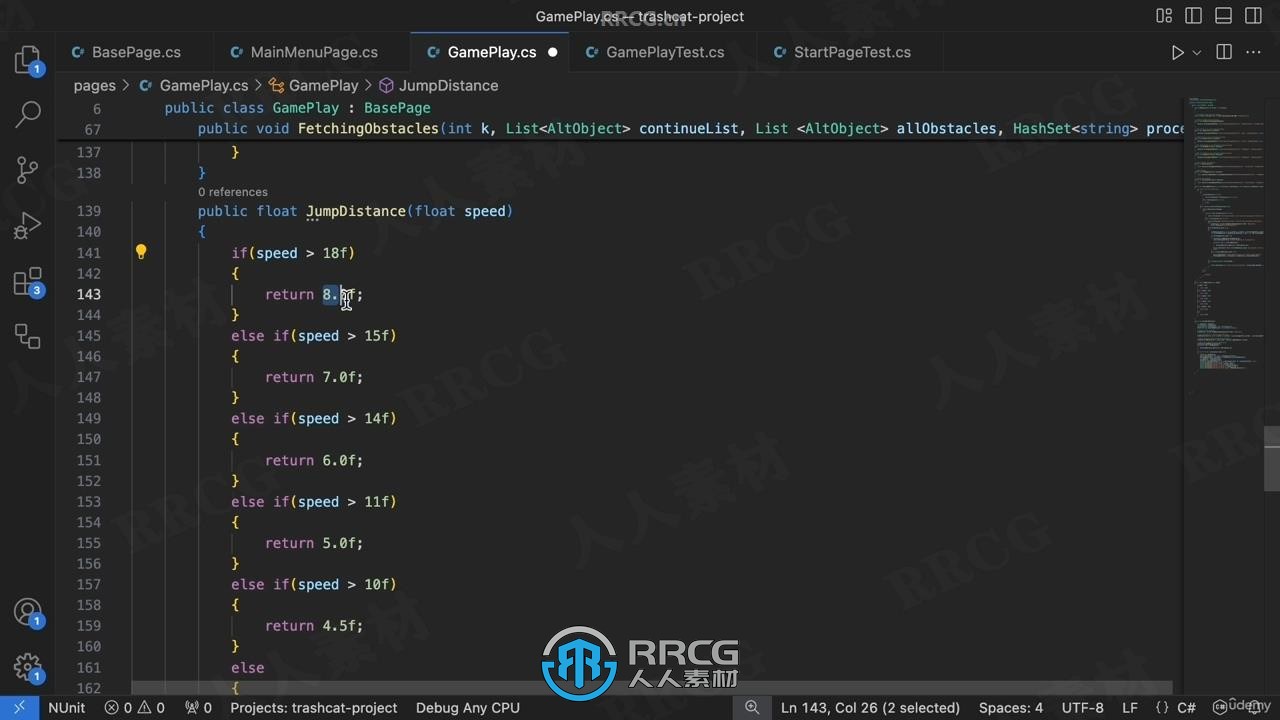Split the editor to the right
Screen dimensions: 1280x720
(x=1224, y=52)
